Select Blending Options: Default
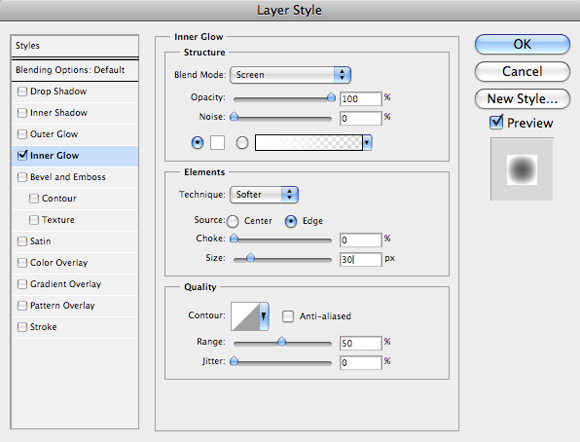580x442 pixels. [75, 70]
